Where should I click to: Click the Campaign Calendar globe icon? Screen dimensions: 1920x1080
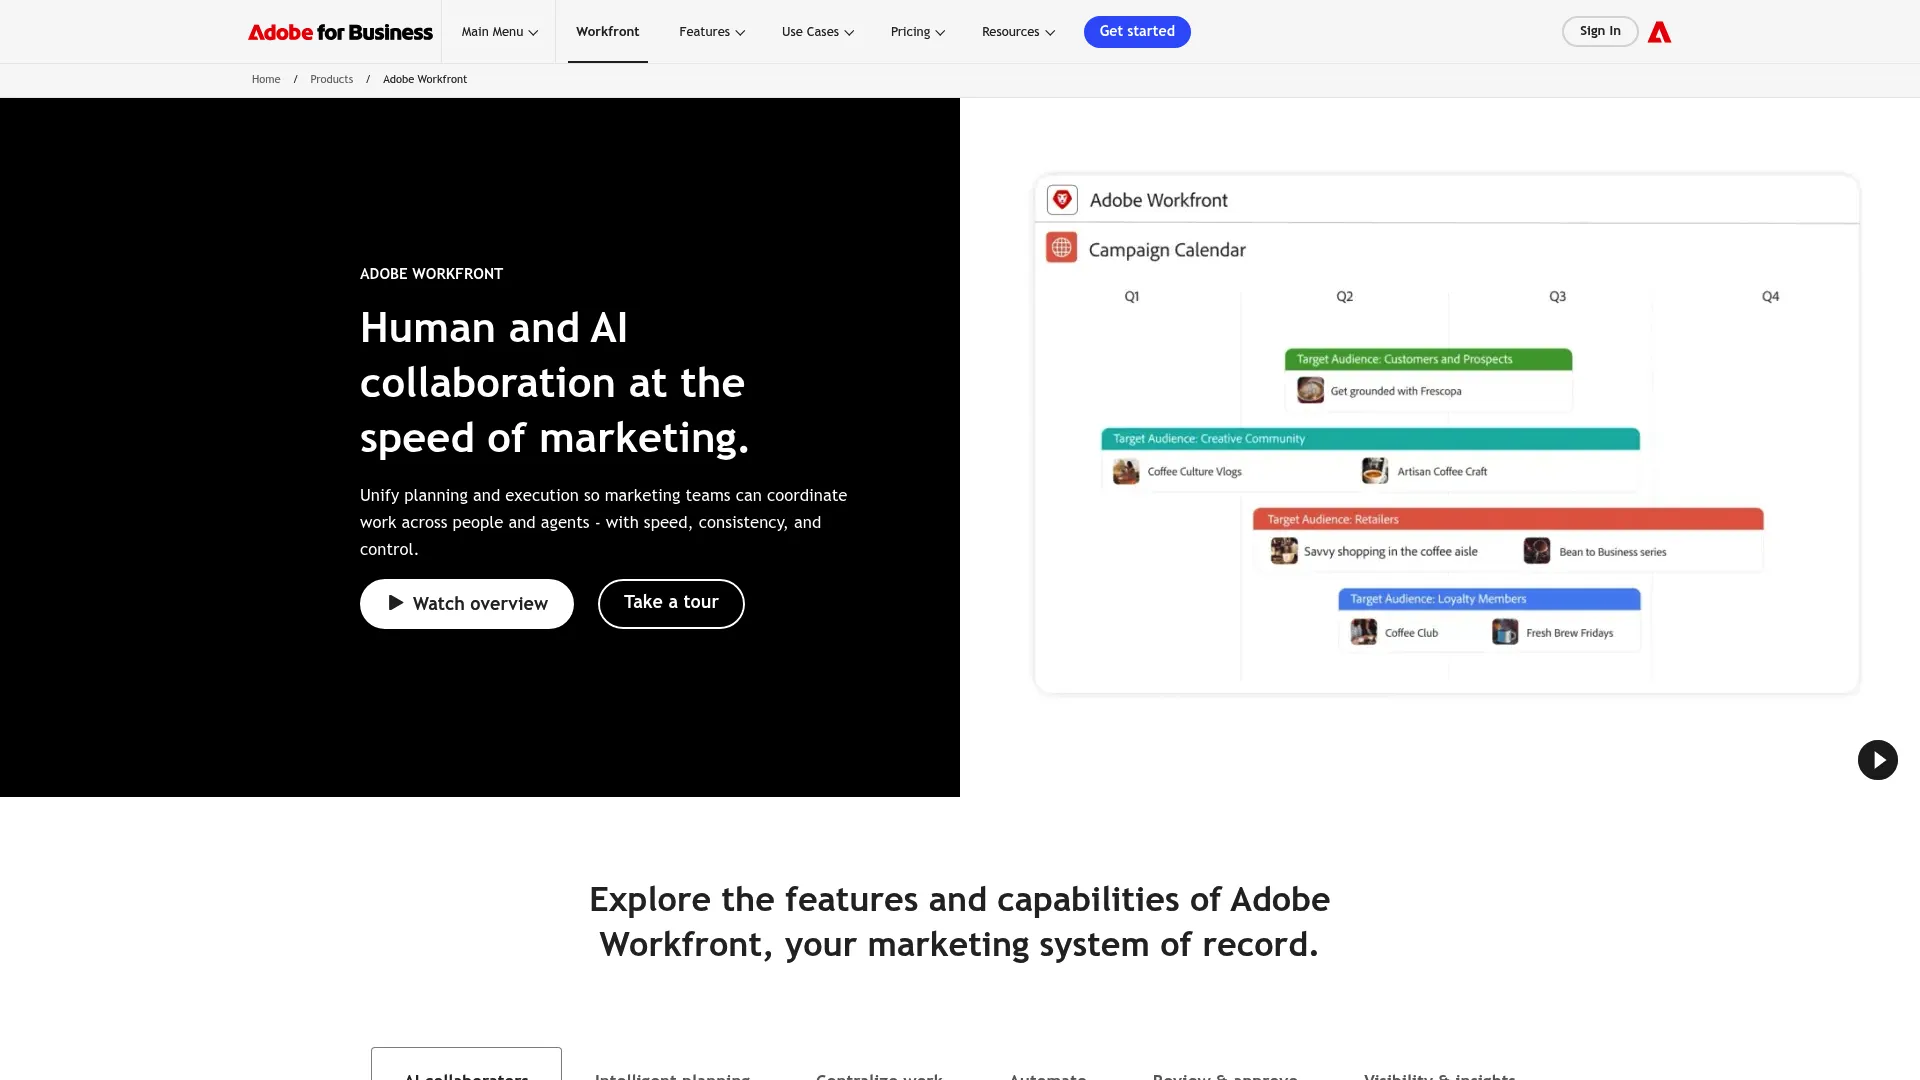1061,248
